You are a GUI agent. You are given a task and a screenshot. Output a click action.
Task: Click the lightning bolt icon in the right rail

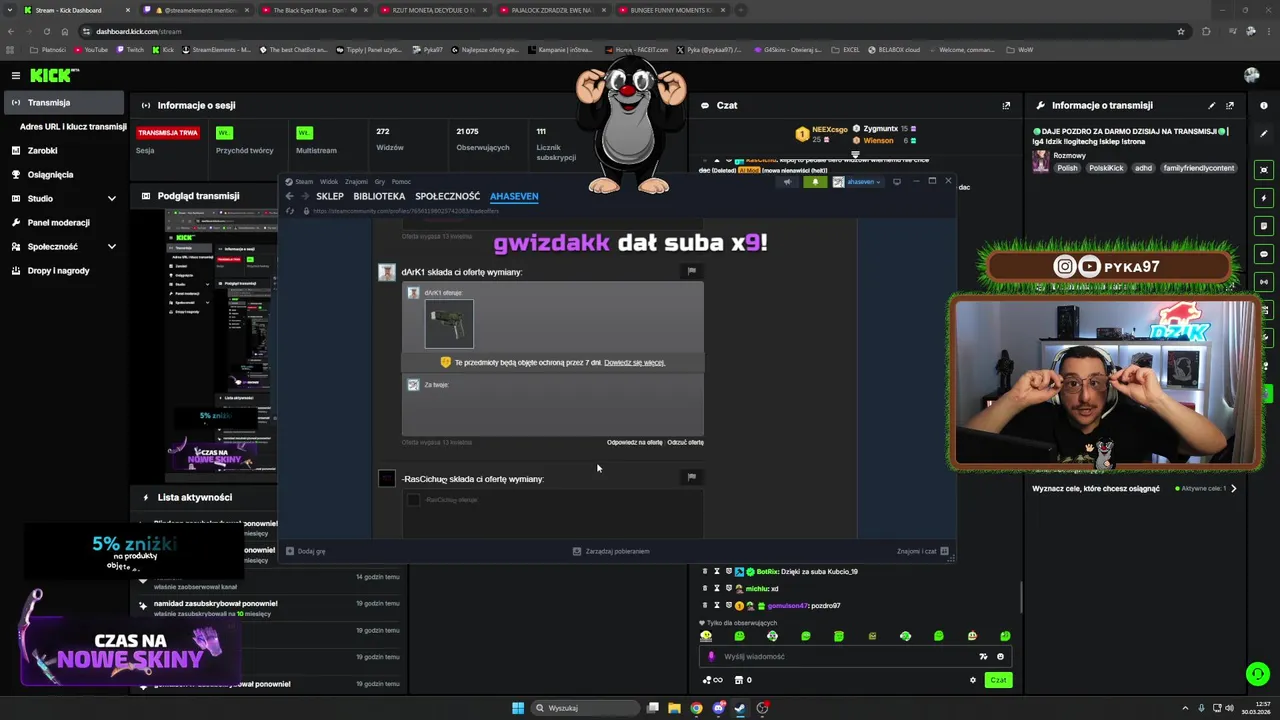[x=1264, y=198]
